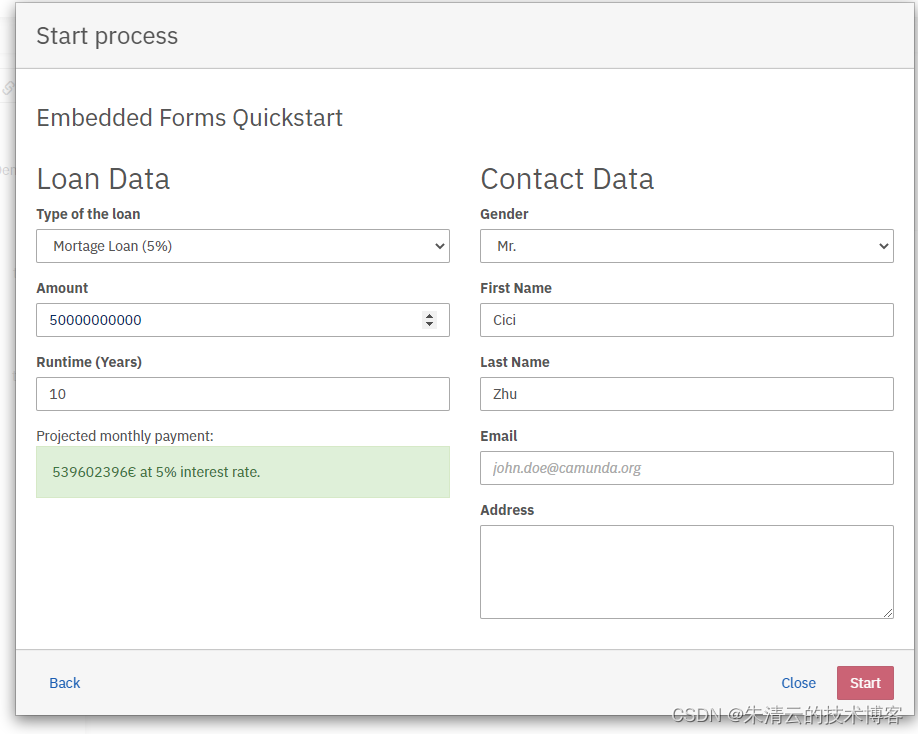This screenshot has height=734, width=918.
Task: Click the Close link
Action: pos(798,683)
